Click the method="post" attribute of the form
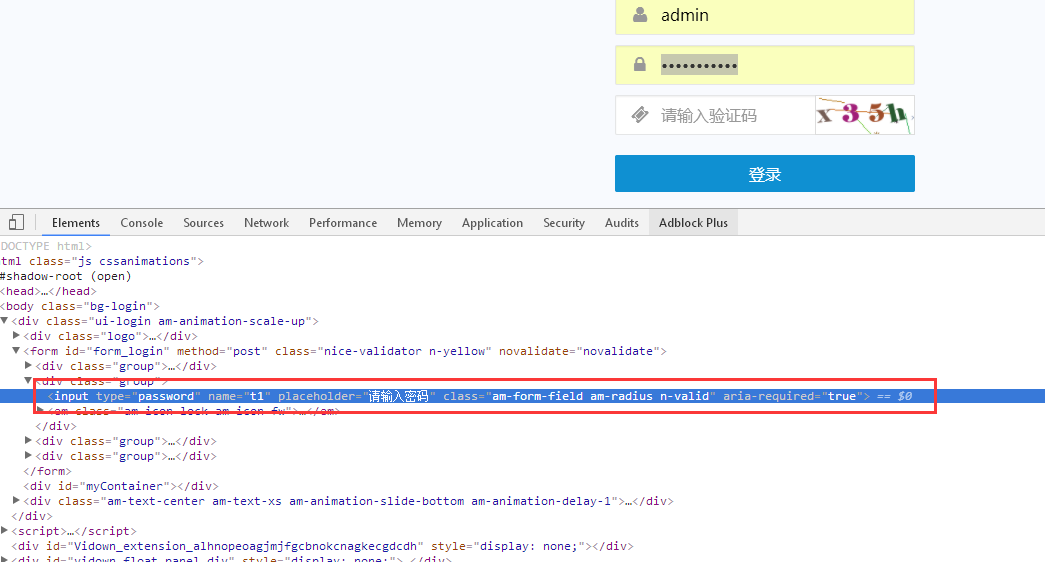The width and height of the screenshot is (1045, 562). click(222, 351)
